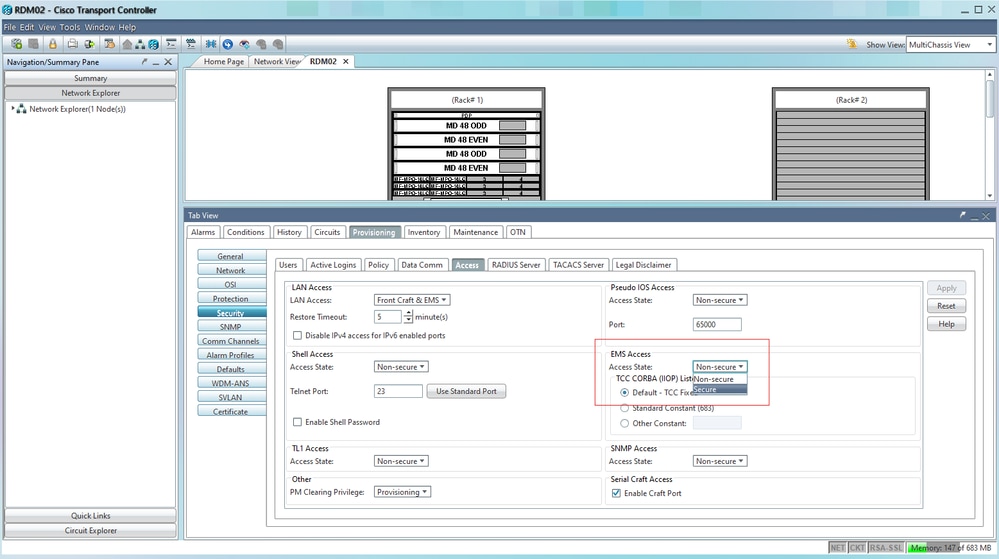999x559 pixels.
Task: Open the SNMP Access state dropdown
Action: 720,461
